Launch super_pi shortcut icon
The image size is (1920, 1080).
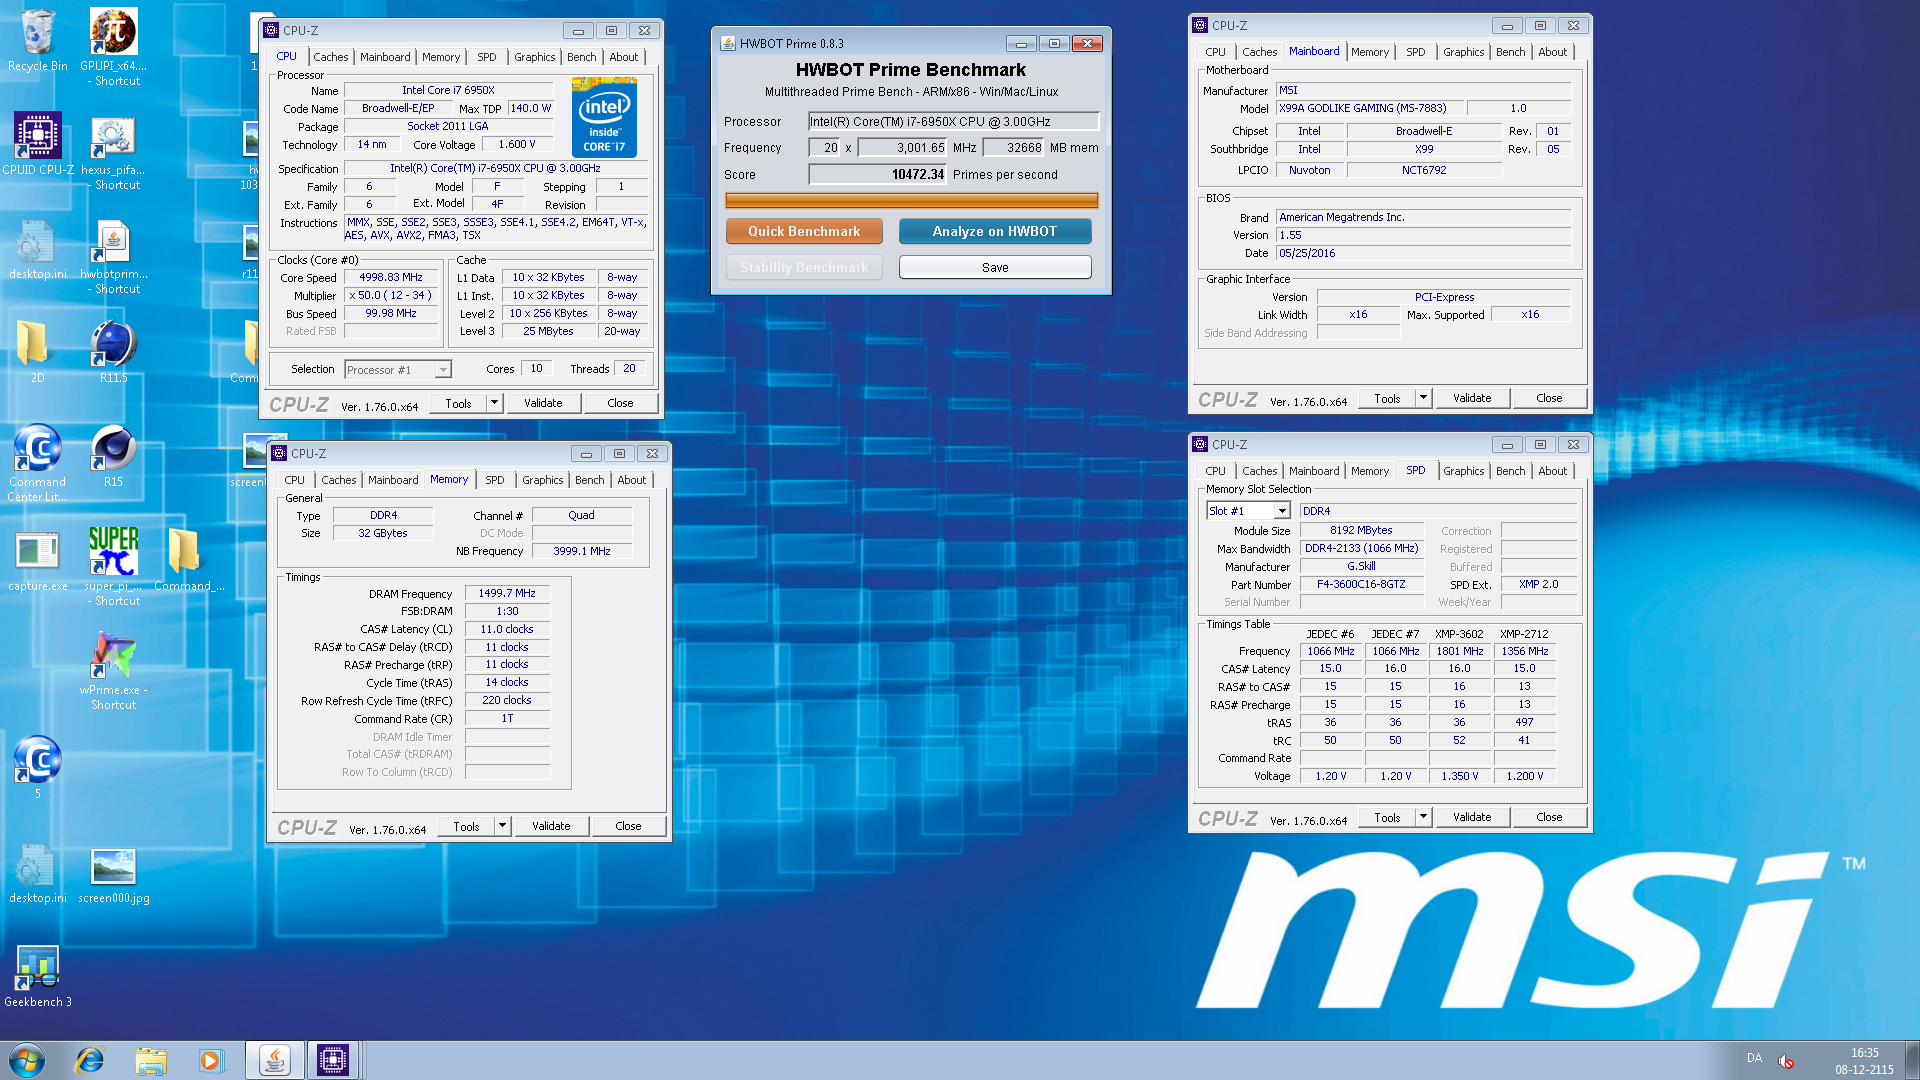[x=114, y=566]
